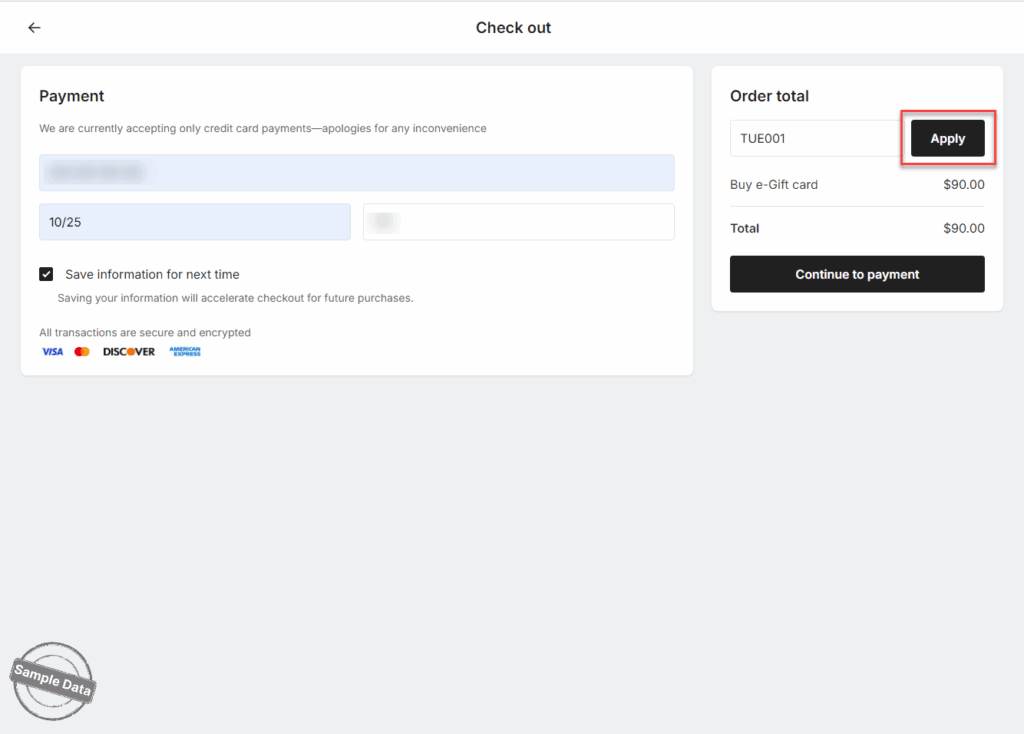Uncheck the save information checkbox

[x=46, y=274]
